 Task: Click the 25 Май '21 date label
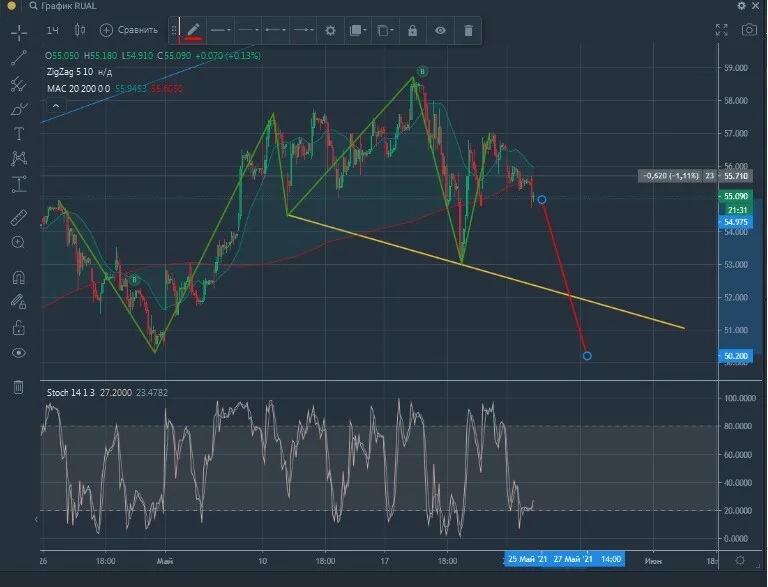click(528, 559)
